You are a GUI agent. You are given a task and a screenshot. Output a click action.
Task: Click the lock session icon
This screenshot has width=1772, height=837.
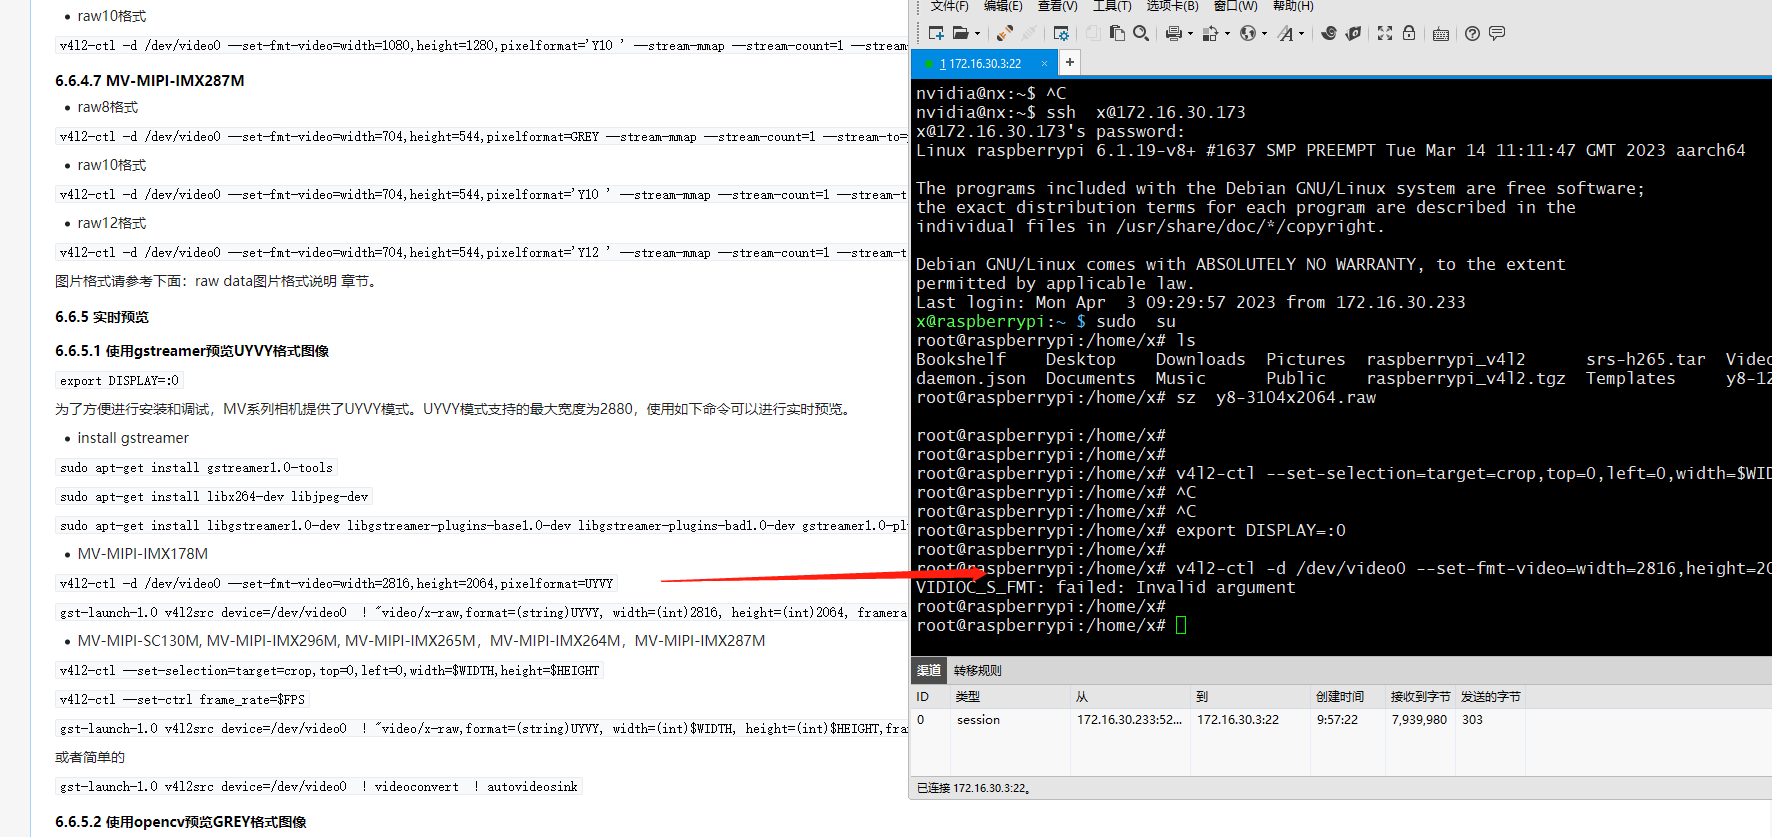(x=1409, y=33)
